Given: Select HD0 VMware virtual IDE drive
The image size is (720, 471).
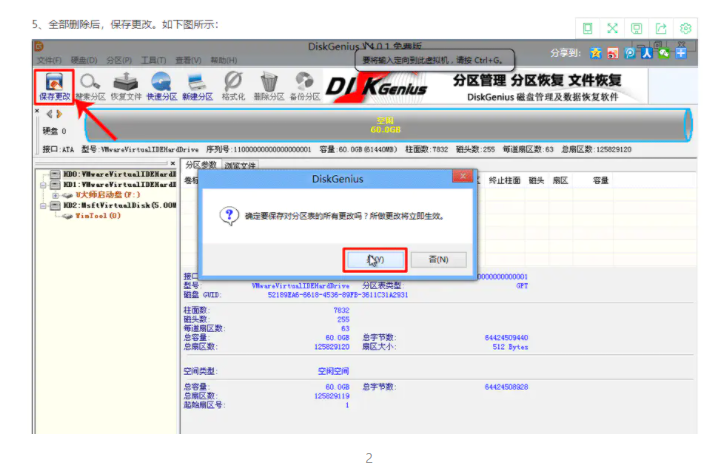Looking at the screenshot, I should (x=114, y=174).
